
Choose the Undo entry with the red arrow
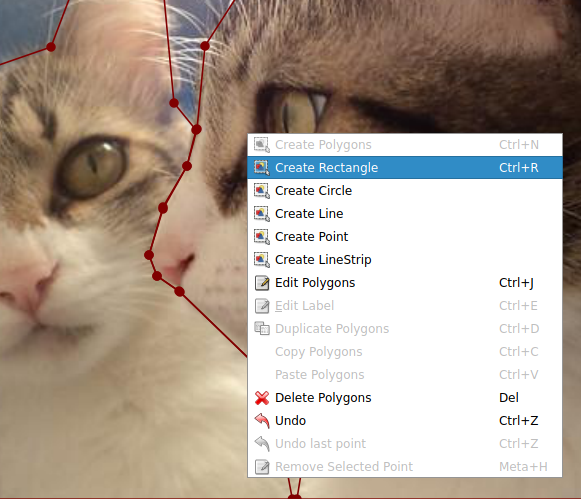tap(405, 420)
